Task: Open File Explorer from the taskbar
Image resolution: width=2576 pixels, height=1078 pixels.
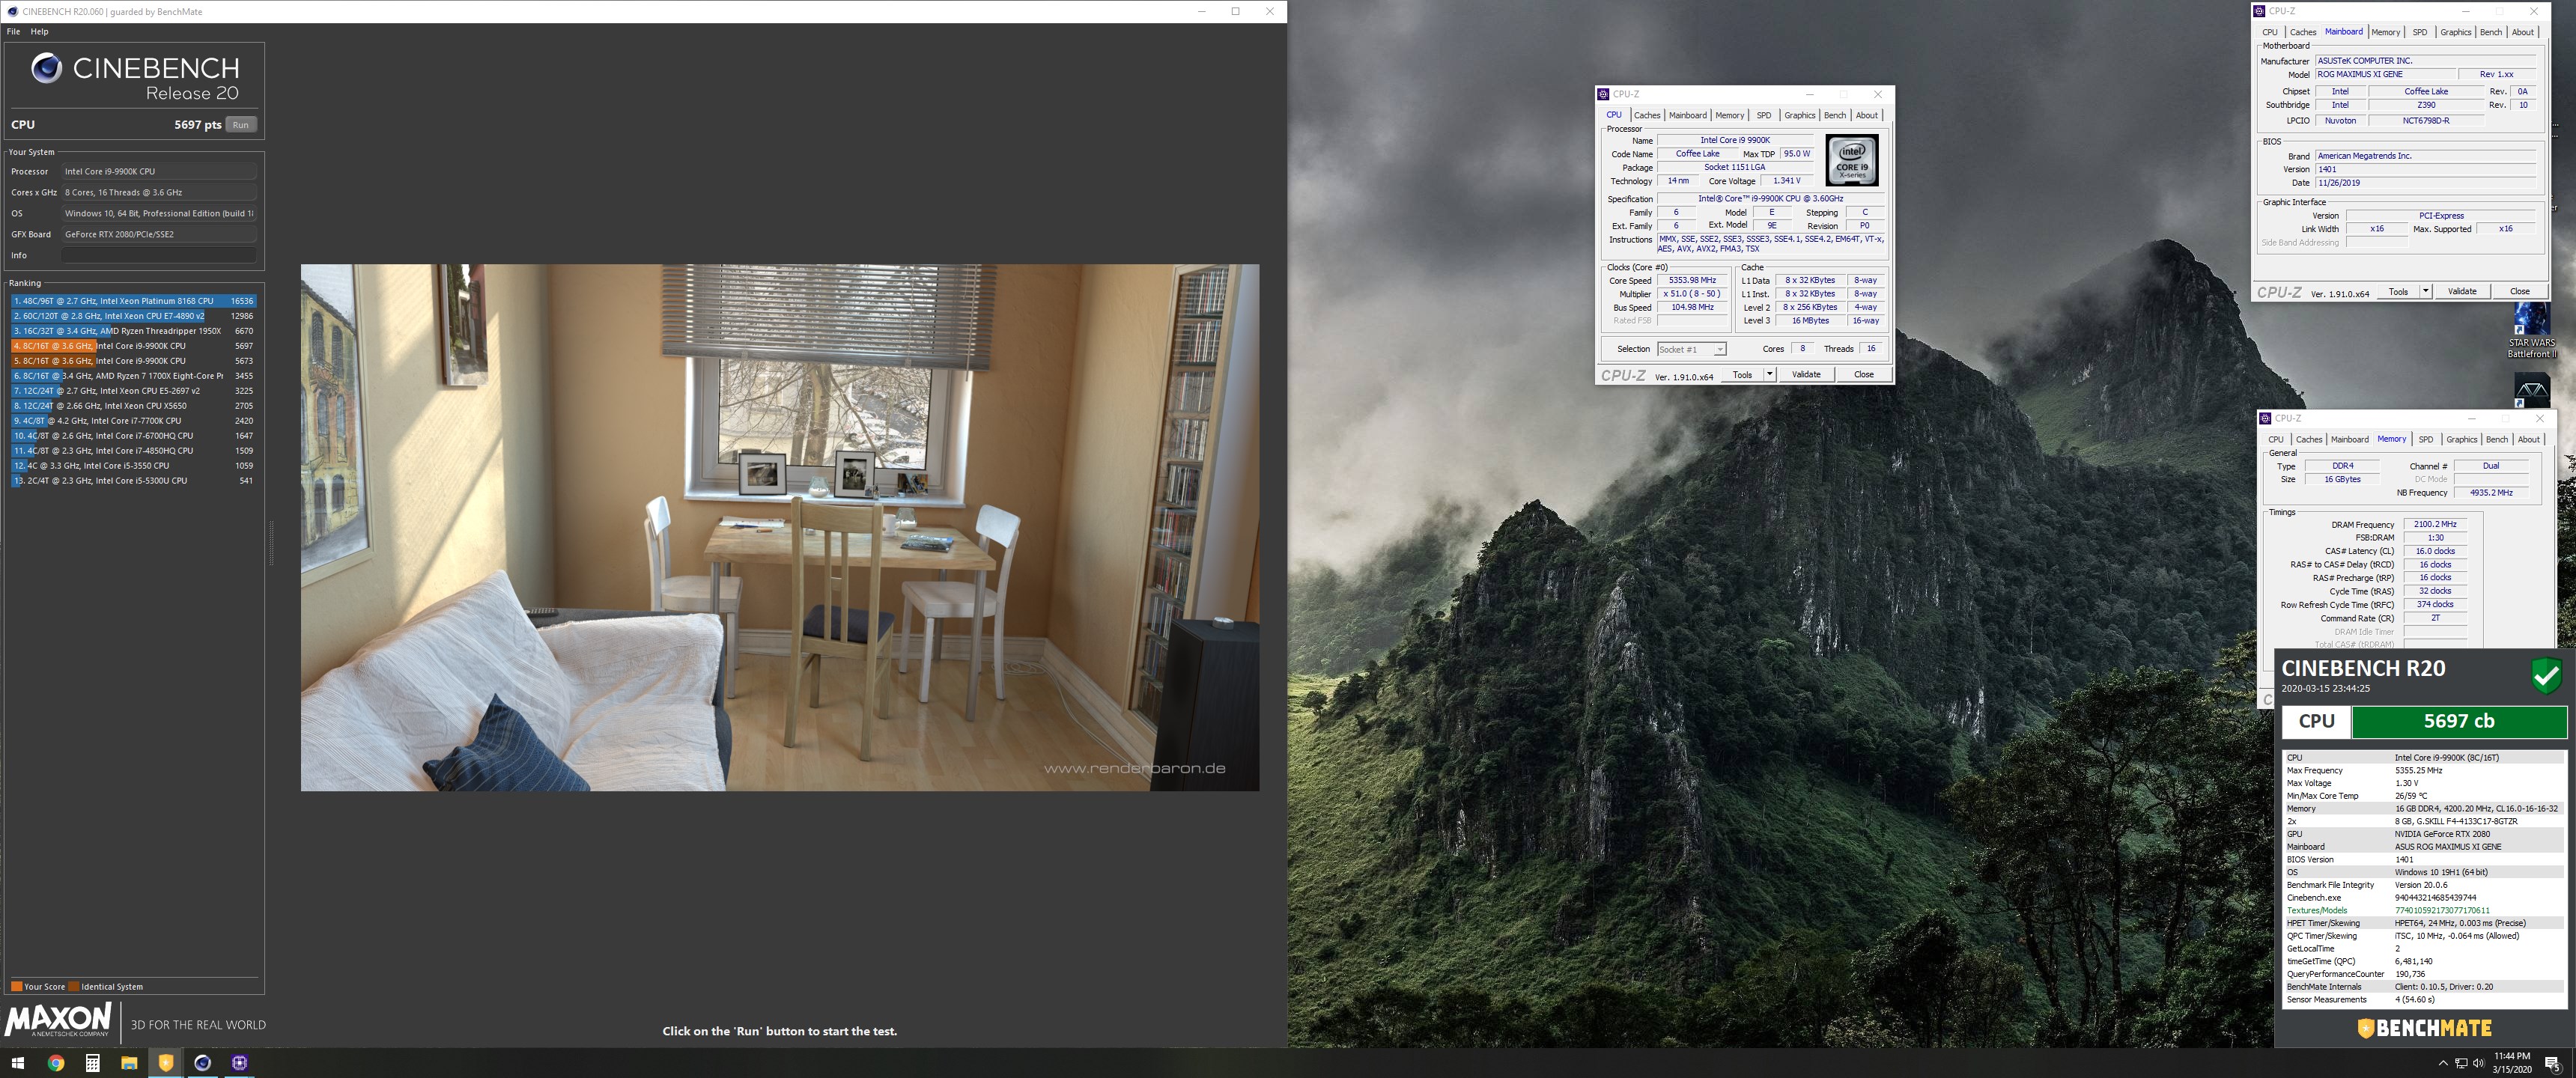Action: tap(129, 1063)
